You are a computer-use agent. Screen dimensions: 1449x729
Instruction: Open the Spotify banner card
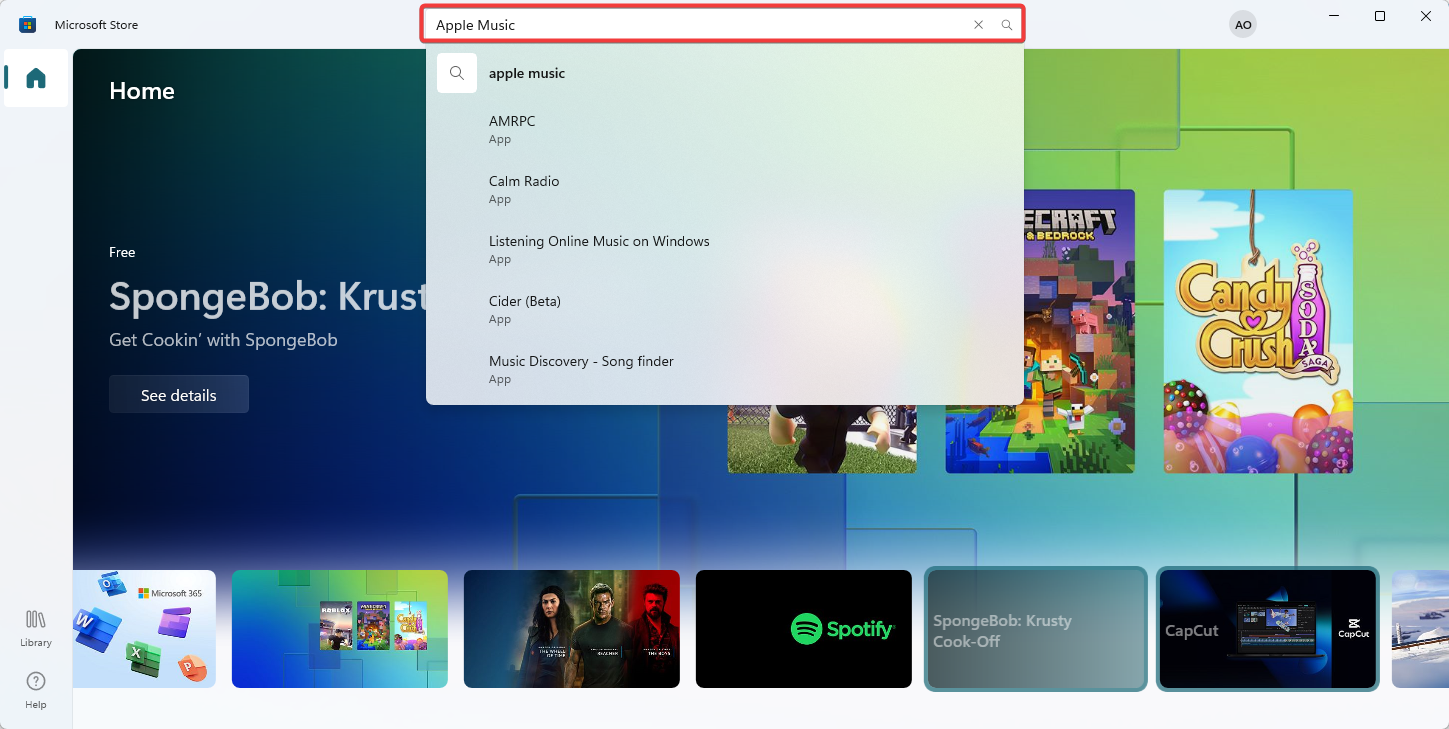[x=804, y=629]
